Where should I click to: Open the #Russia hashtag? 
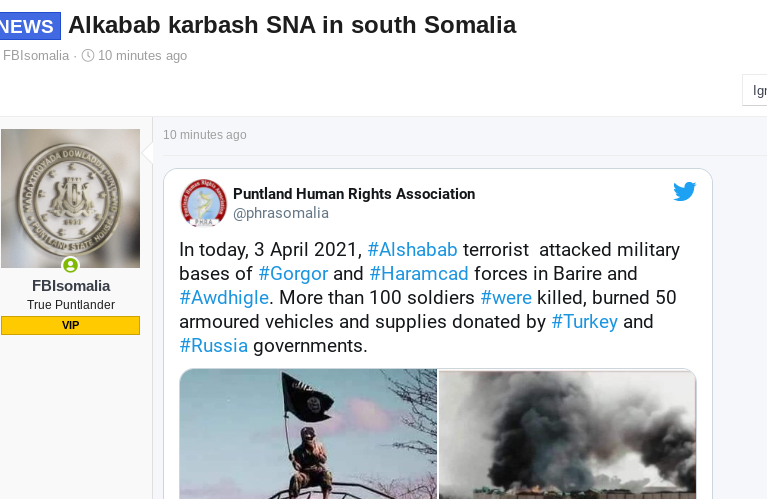[x=214, y=345]
